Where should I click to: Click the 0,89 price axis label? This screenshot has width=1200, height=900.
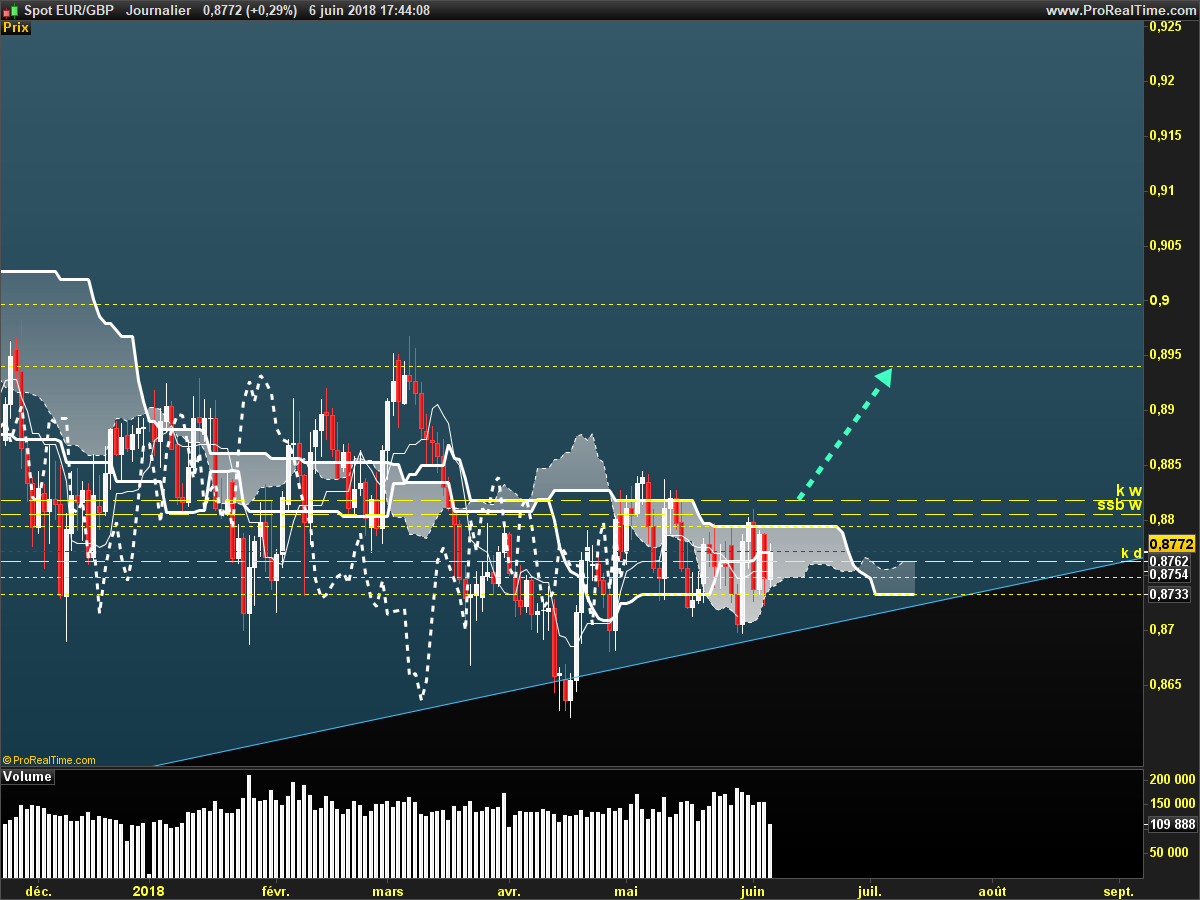click(x=1162, y=410)
